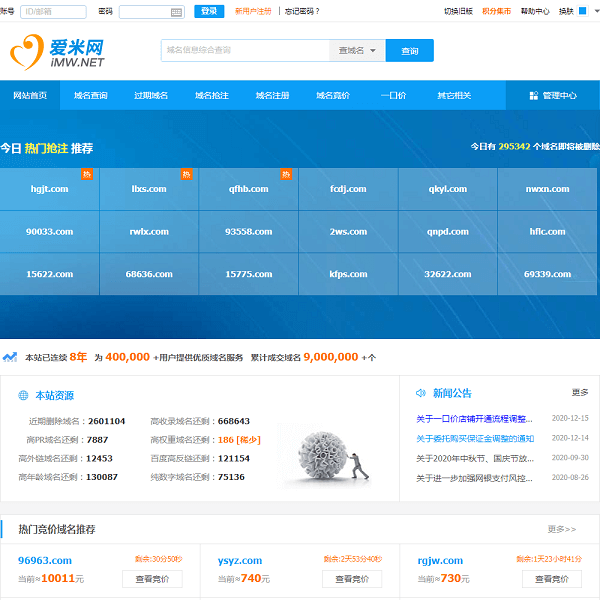
Task: Click the hot badge on hgjt.com
Action: tap(87, 174)
